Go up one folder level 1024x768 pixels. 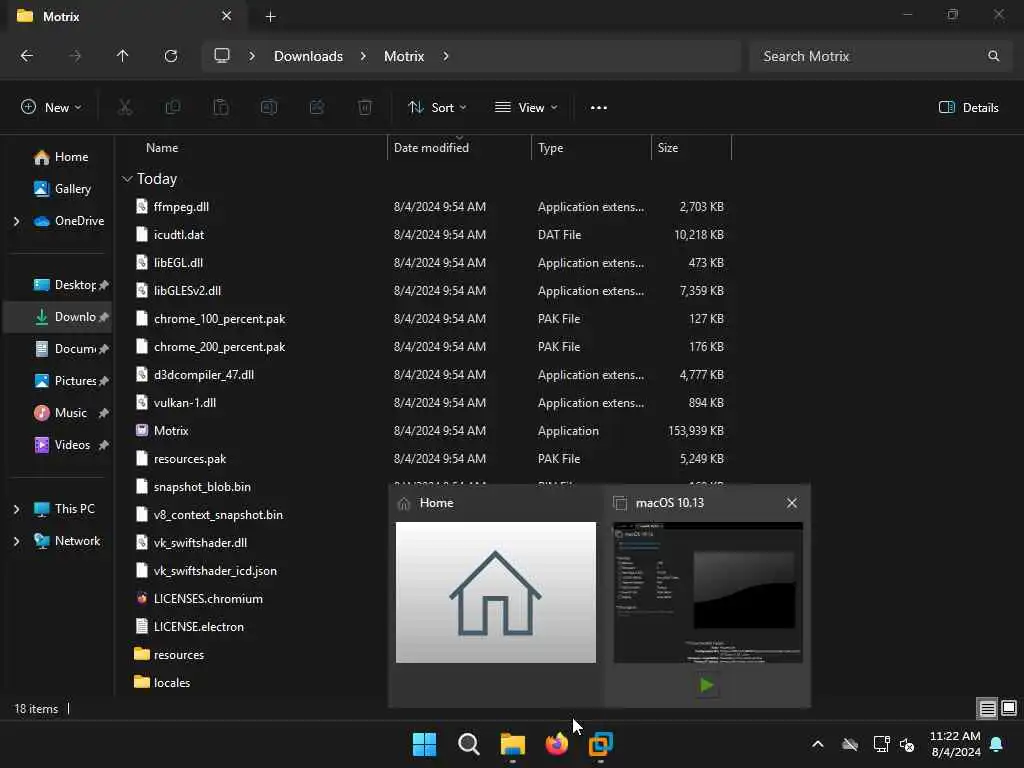click(122, 56)
